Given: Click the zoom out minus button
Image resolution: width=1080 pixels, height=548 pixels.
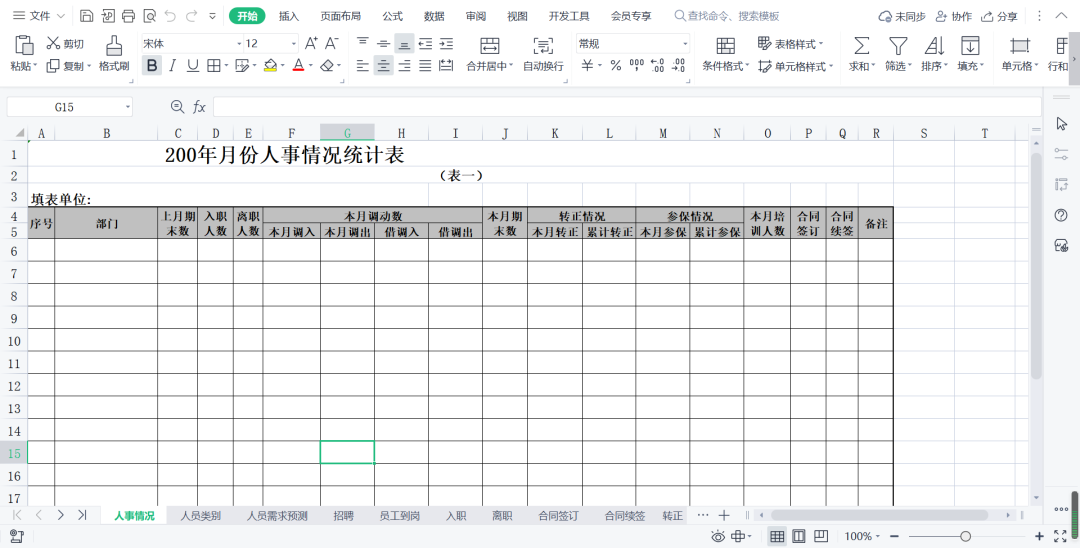Looking at the screenshot, I should (x=894, y=536).
